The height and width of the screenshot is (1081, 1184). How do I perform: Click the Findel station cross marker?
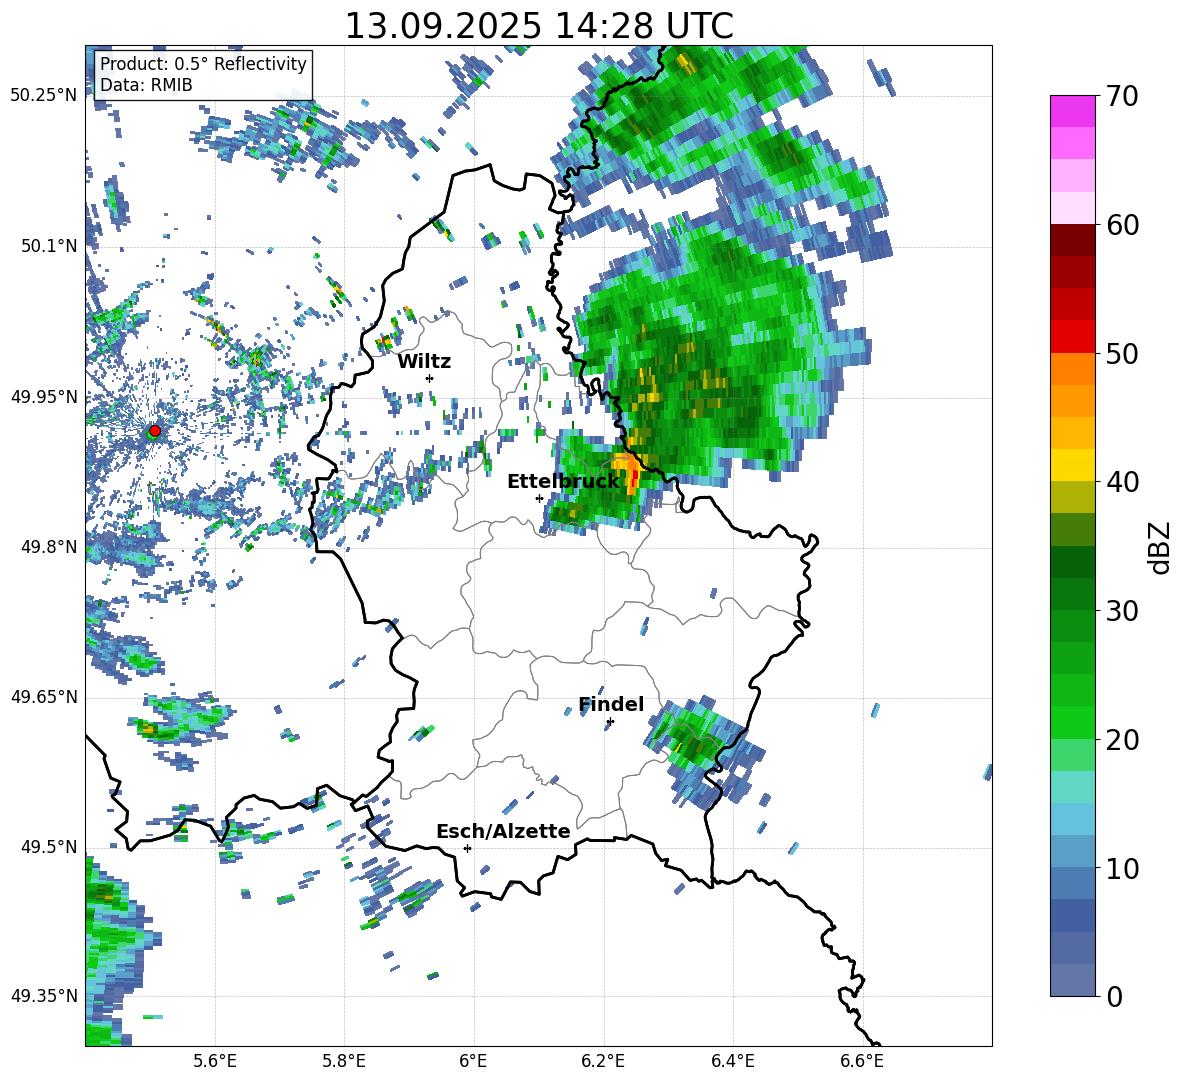pos(610,722)
